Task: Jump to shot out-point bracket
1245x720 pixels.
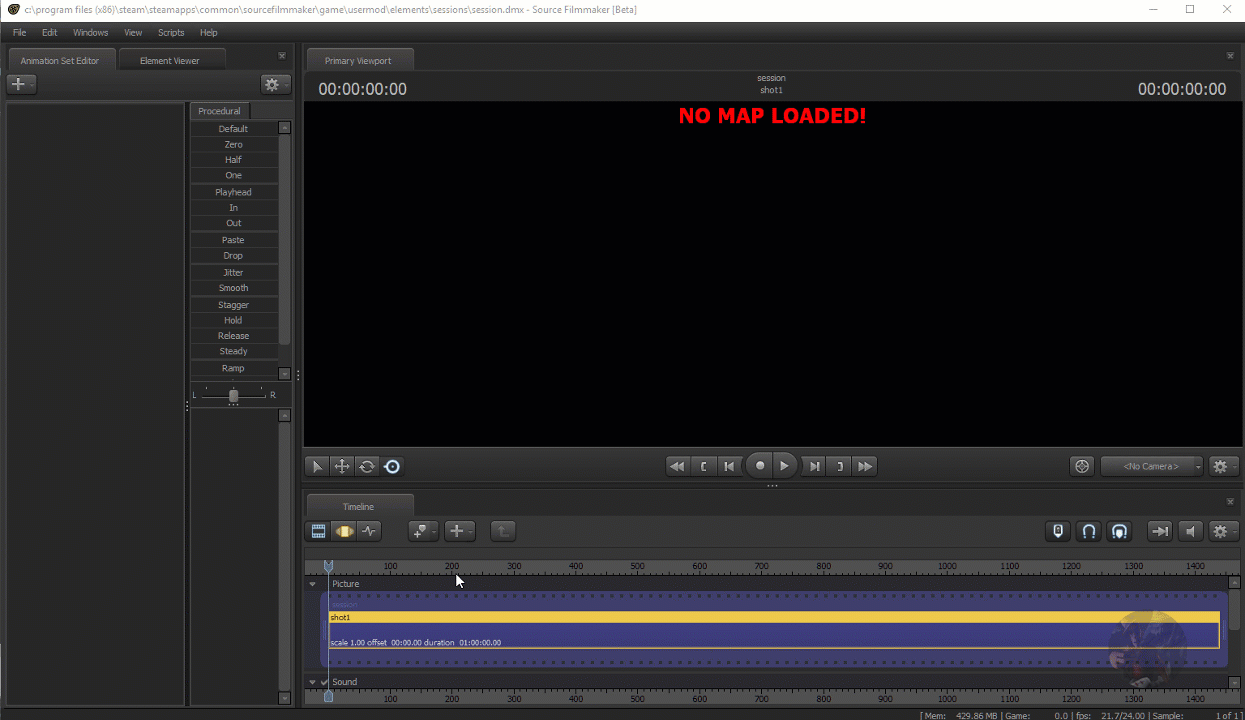Action: pyautogui.click(x=840, y=466)
